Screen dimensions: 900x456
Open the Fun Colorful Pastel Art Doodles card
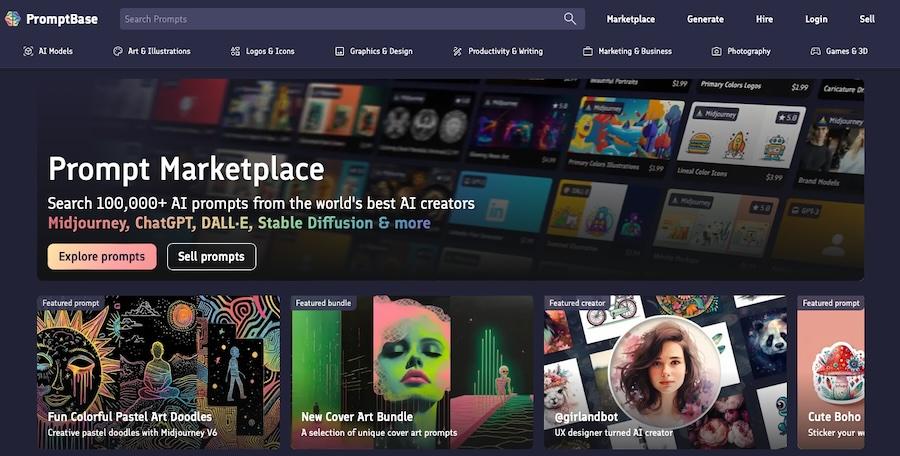[x=158, y=372]
